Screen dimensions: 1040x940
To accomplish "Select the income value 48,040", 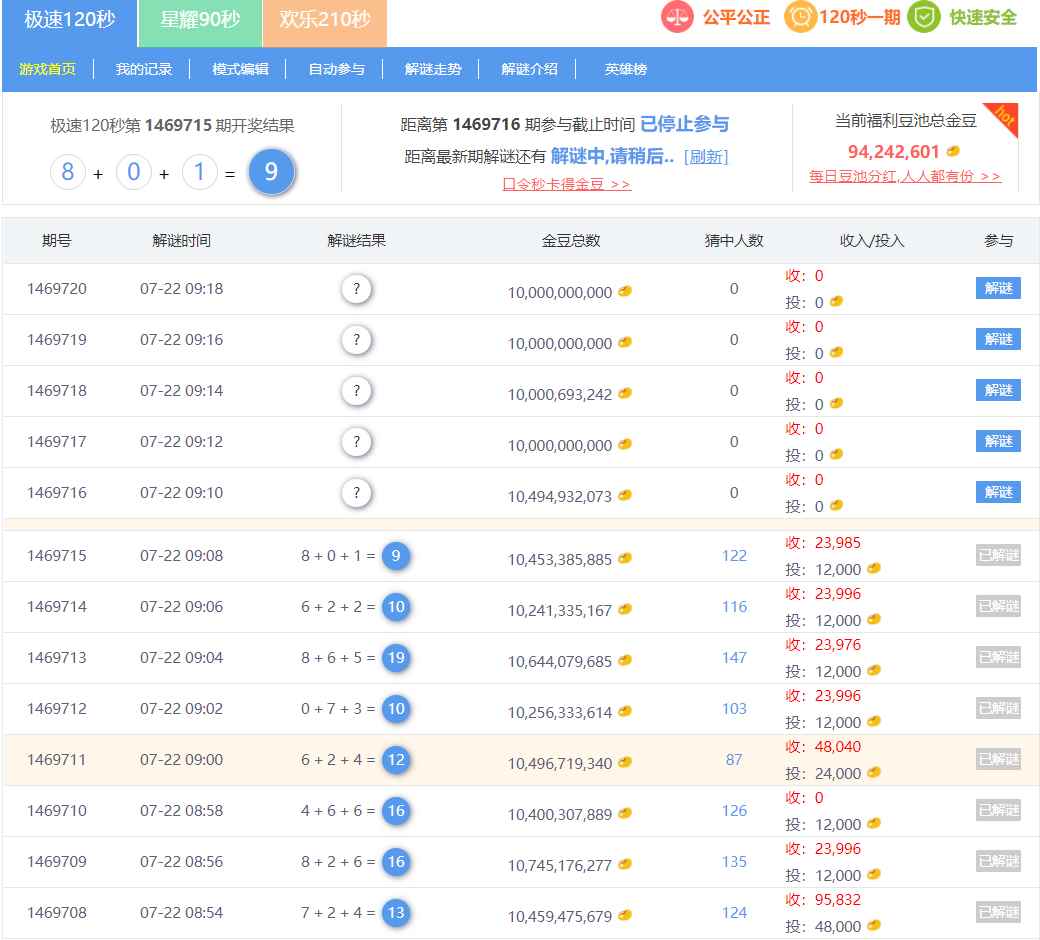I will coord(837,747).
